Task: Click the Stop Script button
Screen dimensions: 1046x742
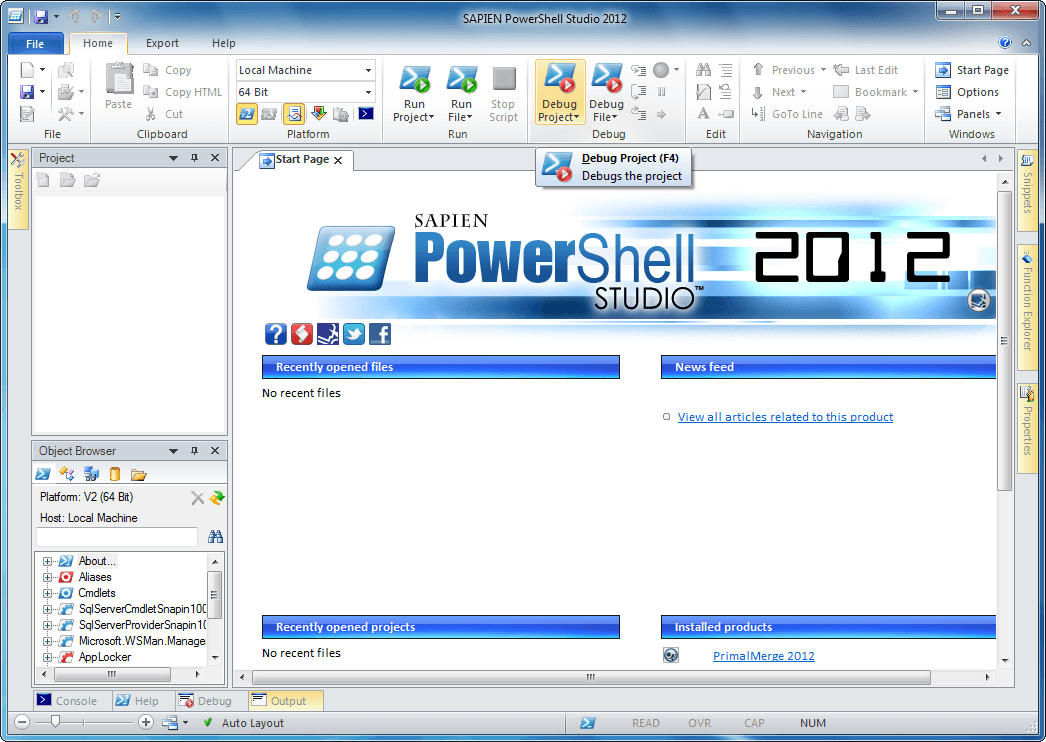Action: coord(503,93)
